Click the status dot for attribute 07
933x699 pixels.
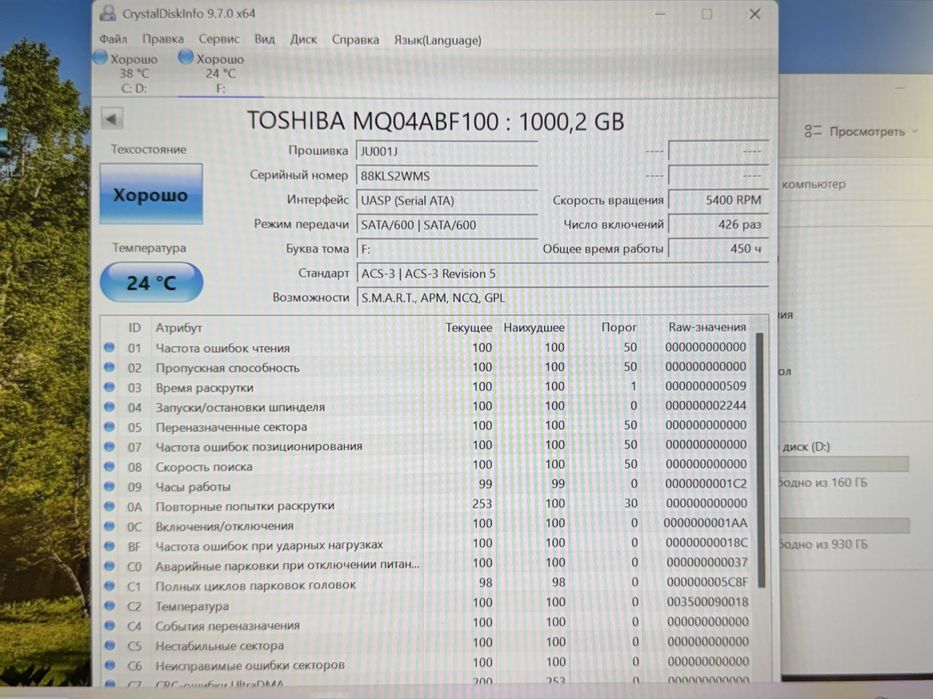pos(109,446)
